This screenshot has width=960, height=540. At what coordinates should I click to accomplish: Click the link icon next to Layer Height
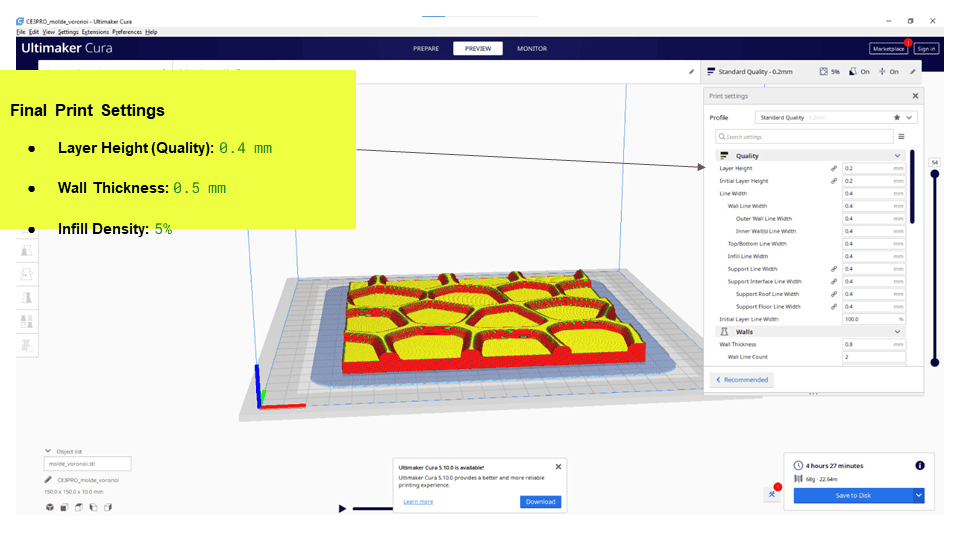point(834,168)
